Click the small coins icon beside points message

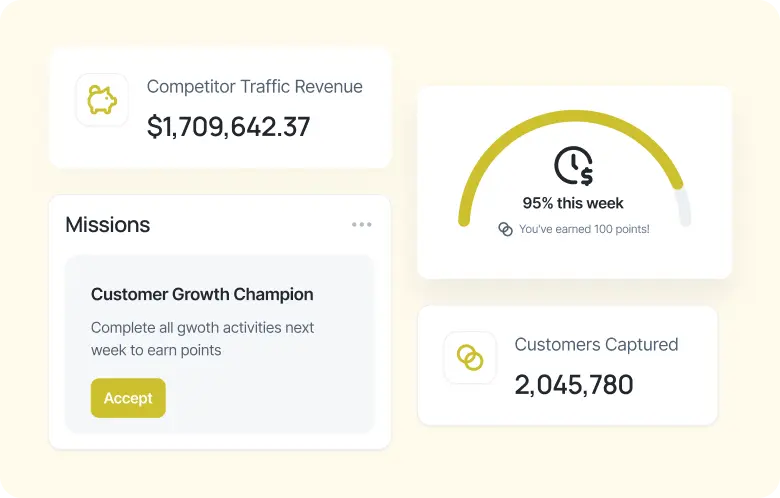(x=506, y=230)
